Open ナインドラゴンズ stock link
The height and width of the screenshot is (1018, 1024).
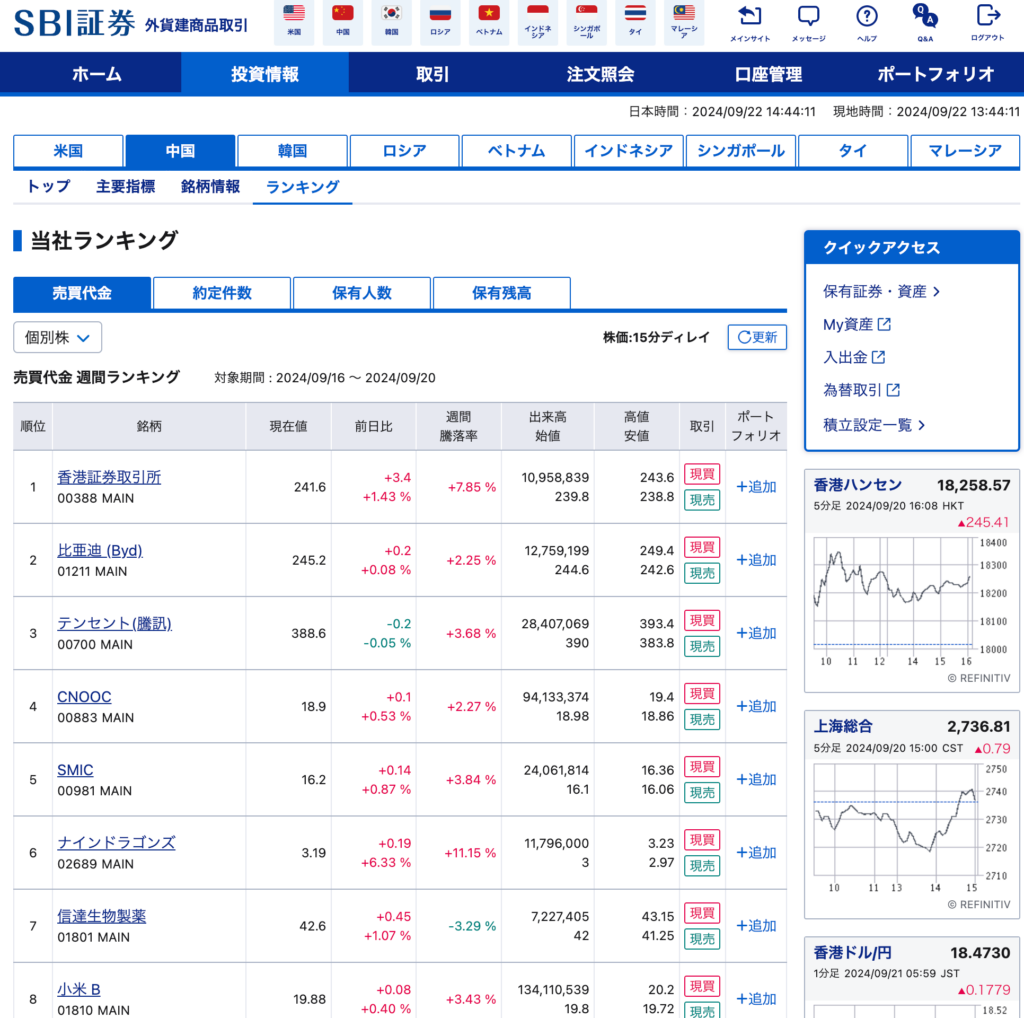pyautogui.click(x=116, y=843)
